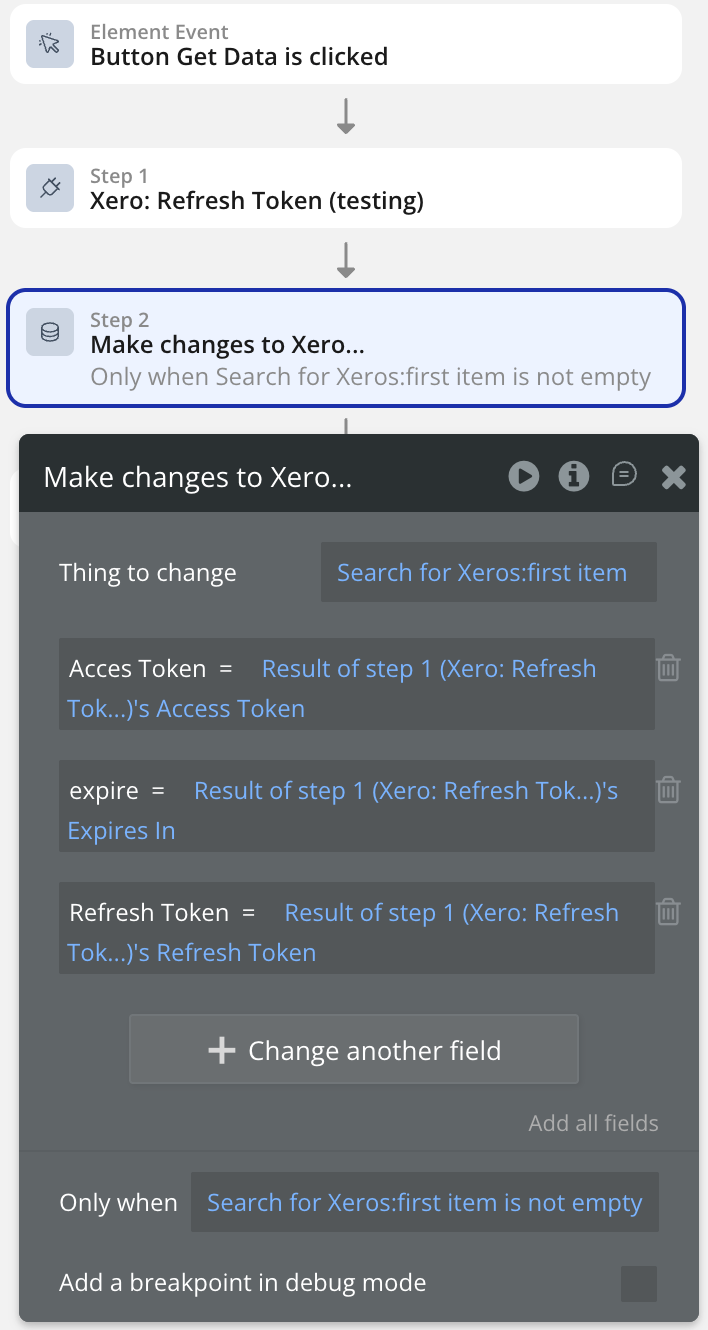Open the info icon in panel header
The height and width of the screenshot is (1330, 708).
[x=573, y=476]
